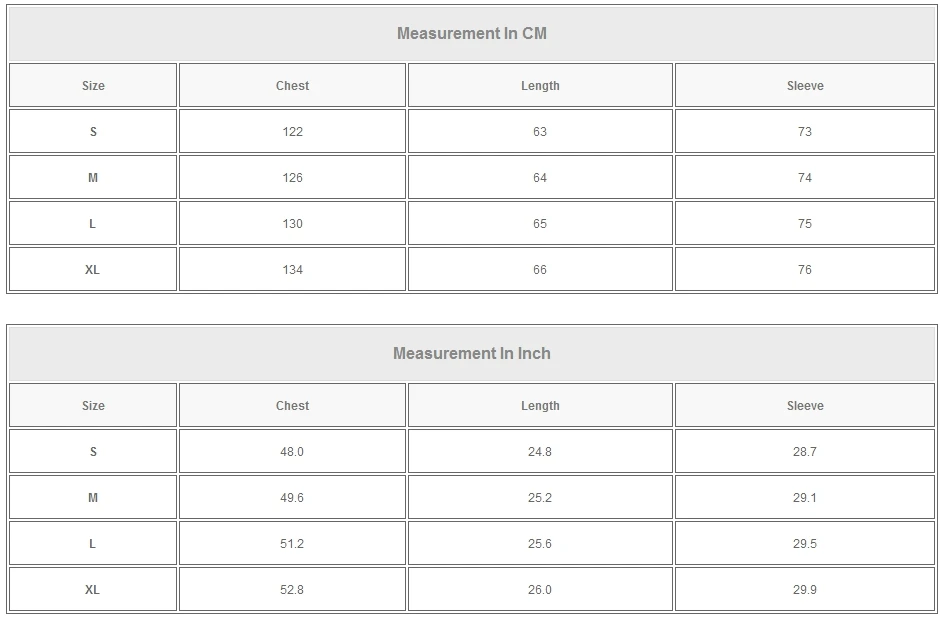Click size S row label in CM table
Screen dimensions: 943x618
(x=93, y=132)
